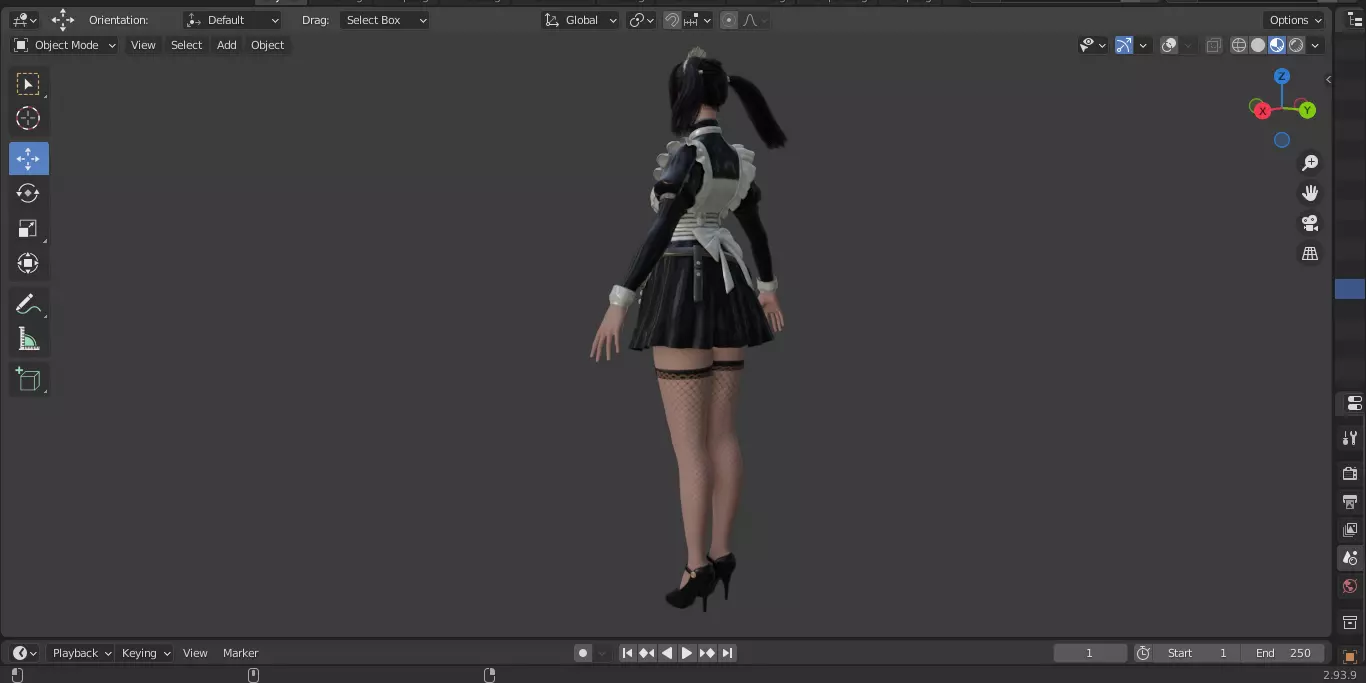Switch to material preview shading
The height and width of the screenshot is (683, 1366).
[x=1277, y=45]
